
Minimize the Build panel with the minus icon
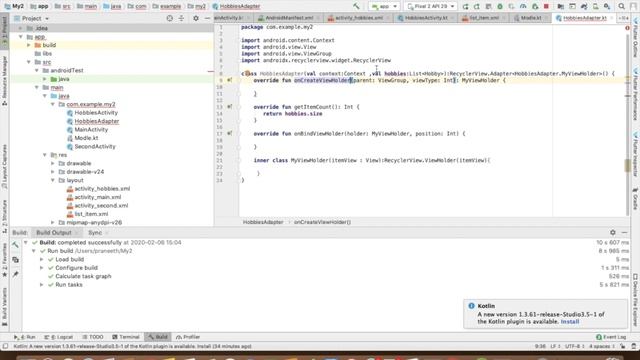[x=624, y=233]
